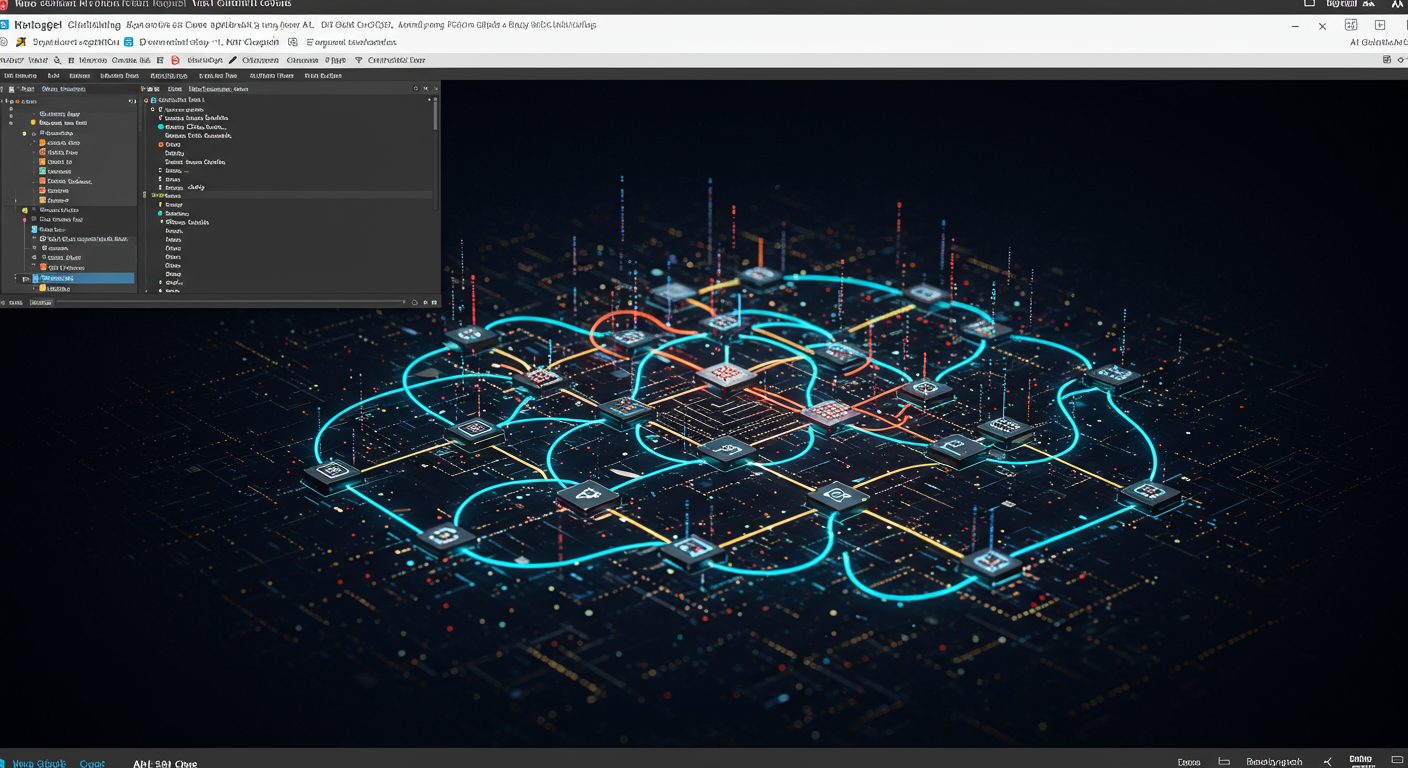Collapse the first item in the right panel list
The width and height of the screenshot is (1408, 768).
(x=146, y=101)
